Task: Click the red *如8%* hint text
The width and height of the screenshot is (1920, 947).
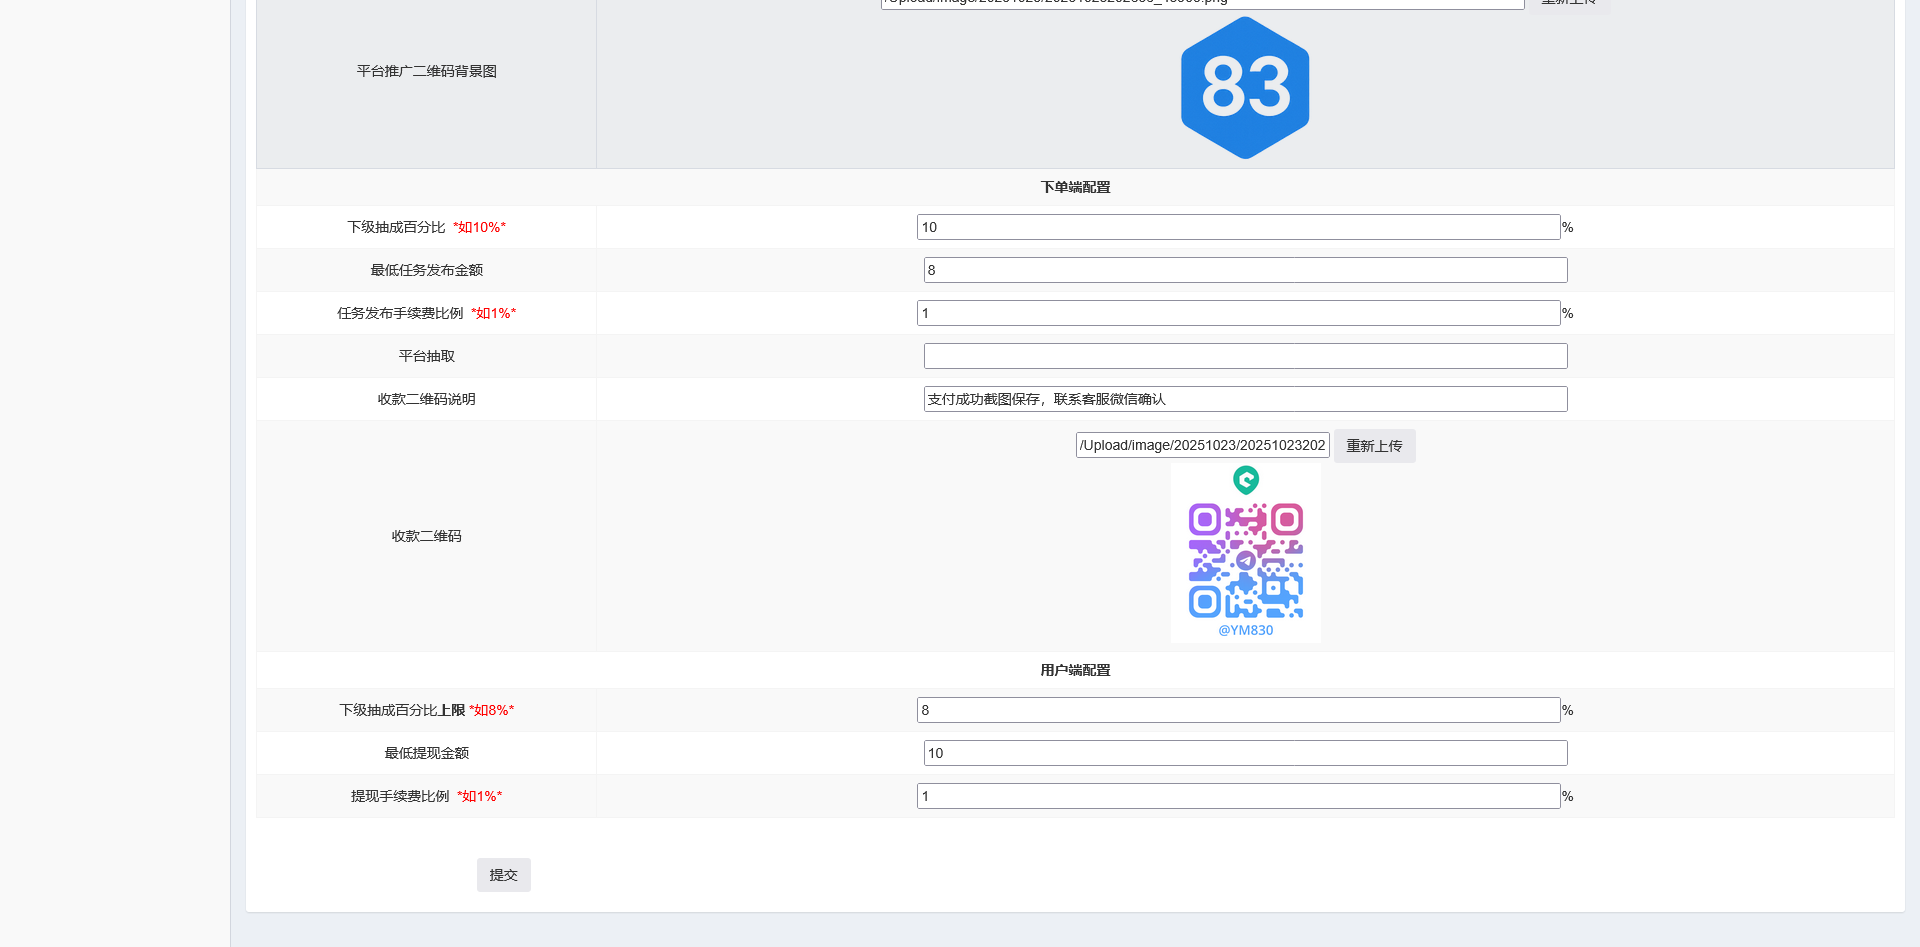Action: 491,710
